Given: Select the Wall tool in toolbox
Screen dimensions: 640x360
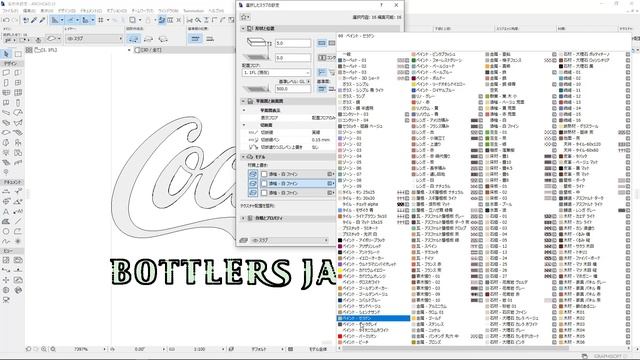Looking at the screenshot, I should point(6,73).
